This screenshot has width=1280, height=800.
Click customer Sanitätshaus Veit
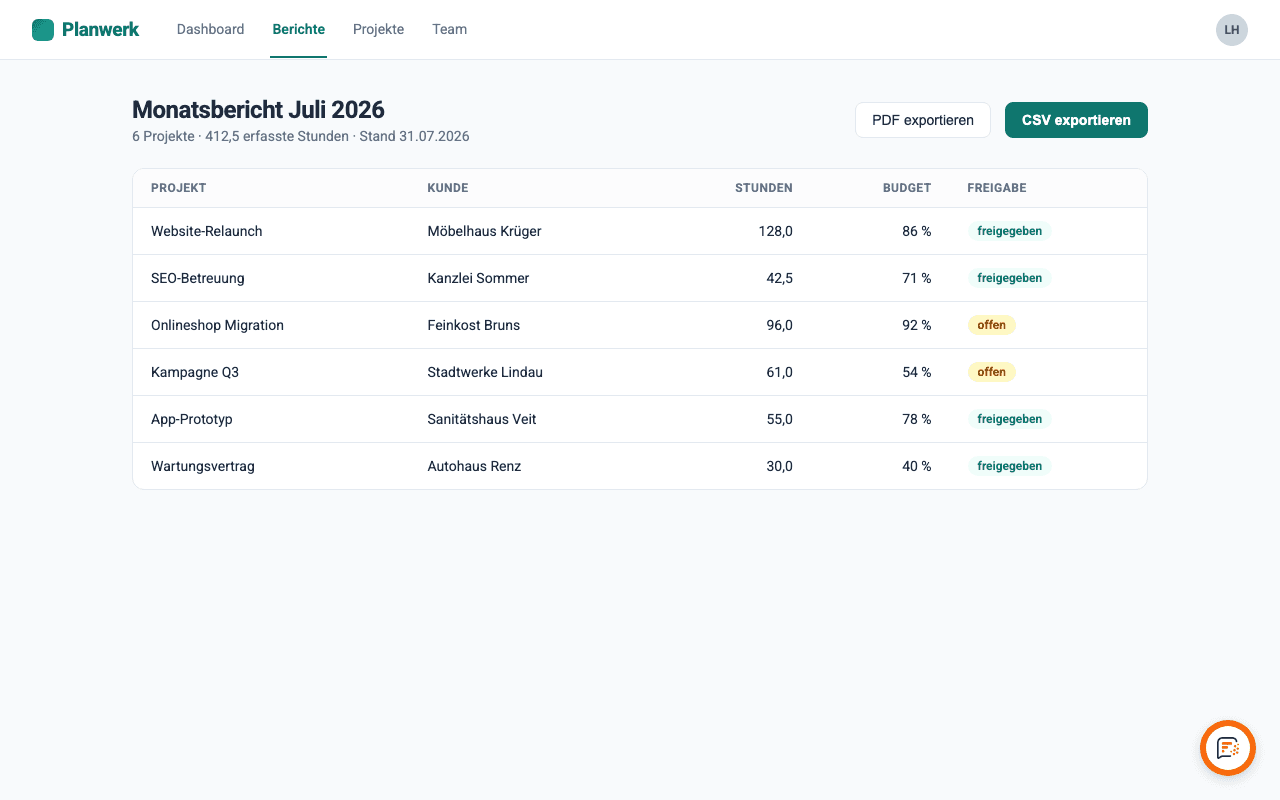(482, 419)
